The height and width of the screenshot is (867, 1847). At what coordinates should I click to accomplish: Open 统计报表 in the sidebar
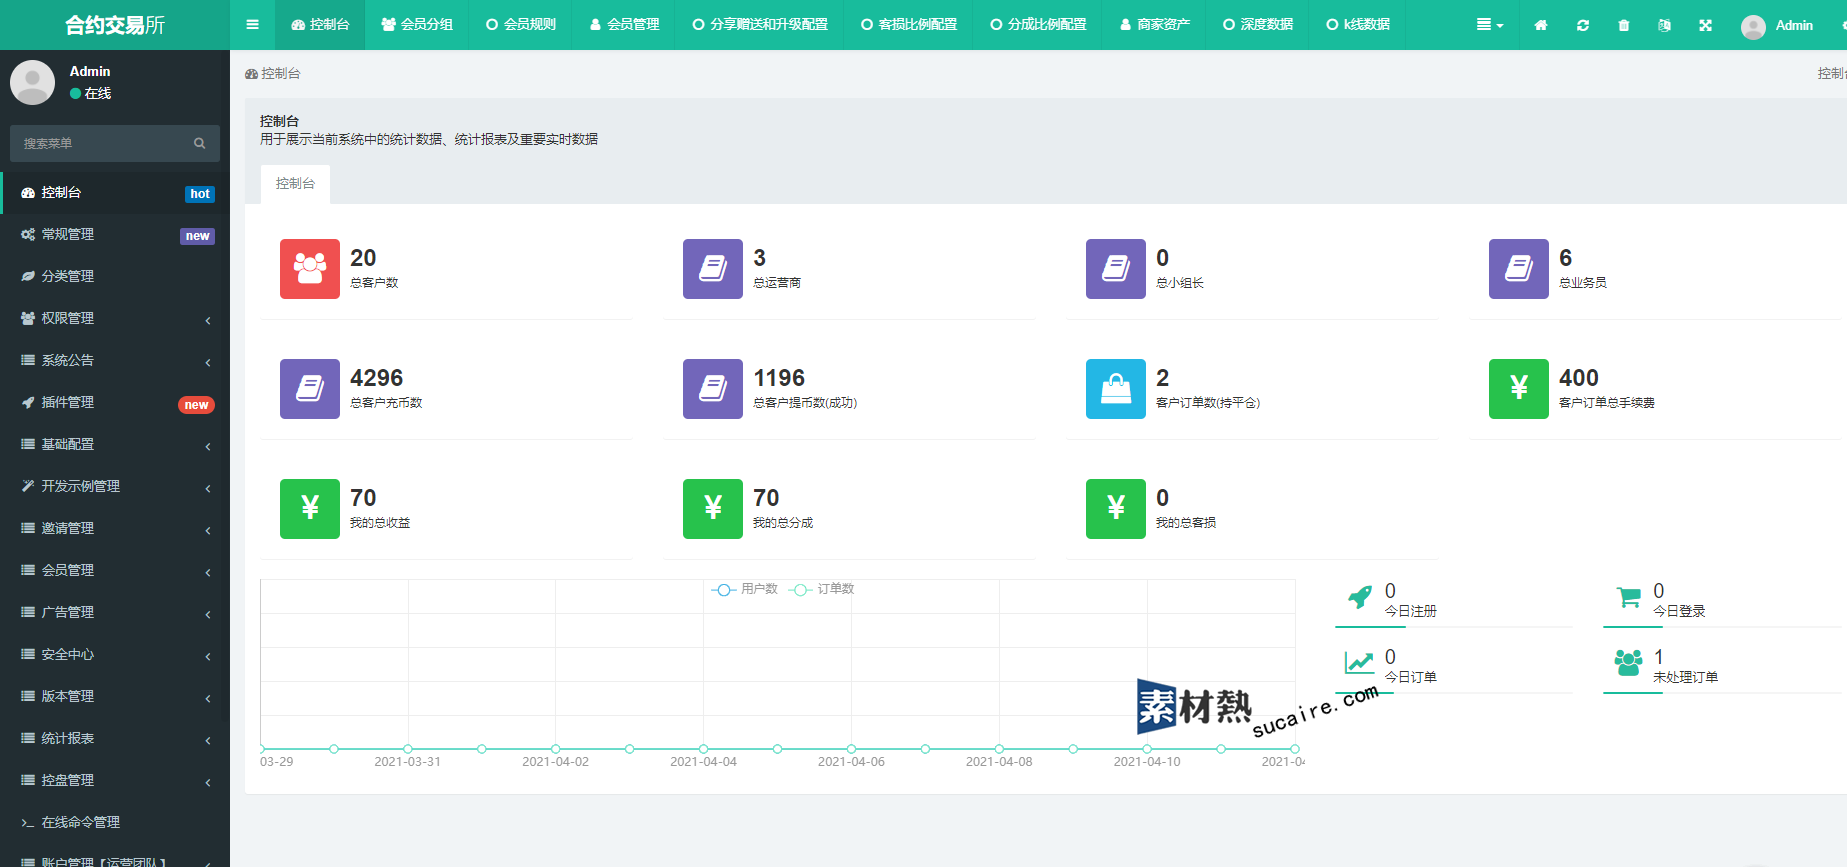click(115, 738)
